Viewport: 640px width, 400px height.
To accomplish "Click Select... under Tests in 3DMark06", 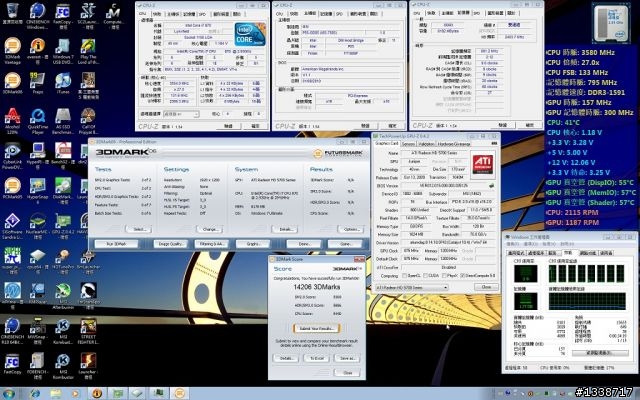I will (139, 229).
